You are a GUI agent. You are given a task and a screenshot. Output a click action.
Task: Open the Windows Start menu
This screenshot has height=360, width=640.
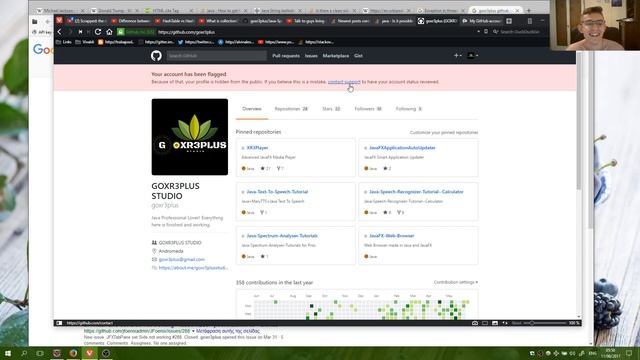pos(8,353)
